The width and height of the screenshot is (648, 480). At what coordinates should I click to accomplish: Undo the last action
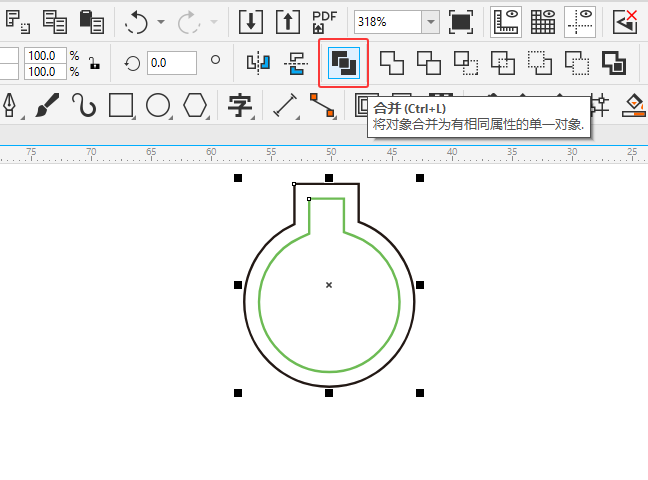click(x=136, y=22)
